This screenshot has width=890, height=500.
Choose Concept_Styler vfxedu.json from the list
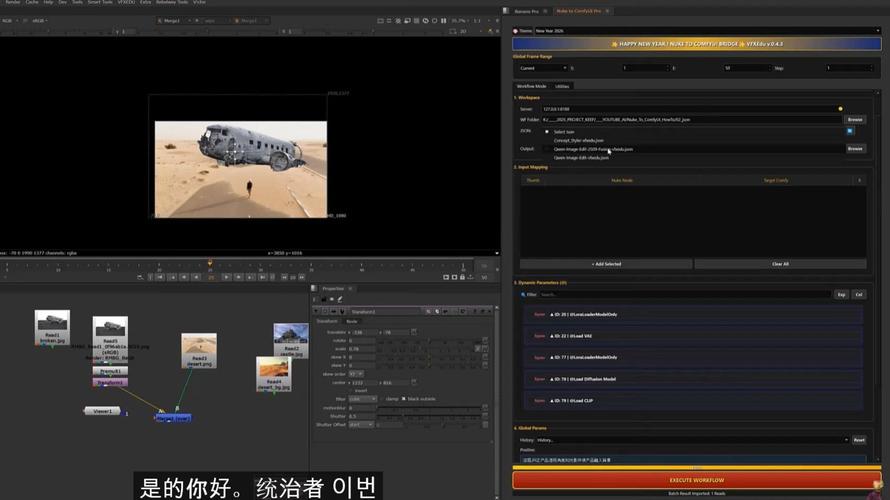pyautogui.click(x=578, y=140)
